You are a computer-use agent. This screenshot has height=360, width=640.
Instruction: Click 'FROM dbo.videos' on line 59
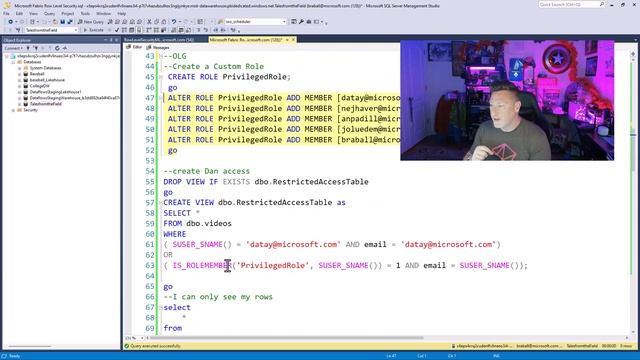pyautogui.click(x=198, y=223)
